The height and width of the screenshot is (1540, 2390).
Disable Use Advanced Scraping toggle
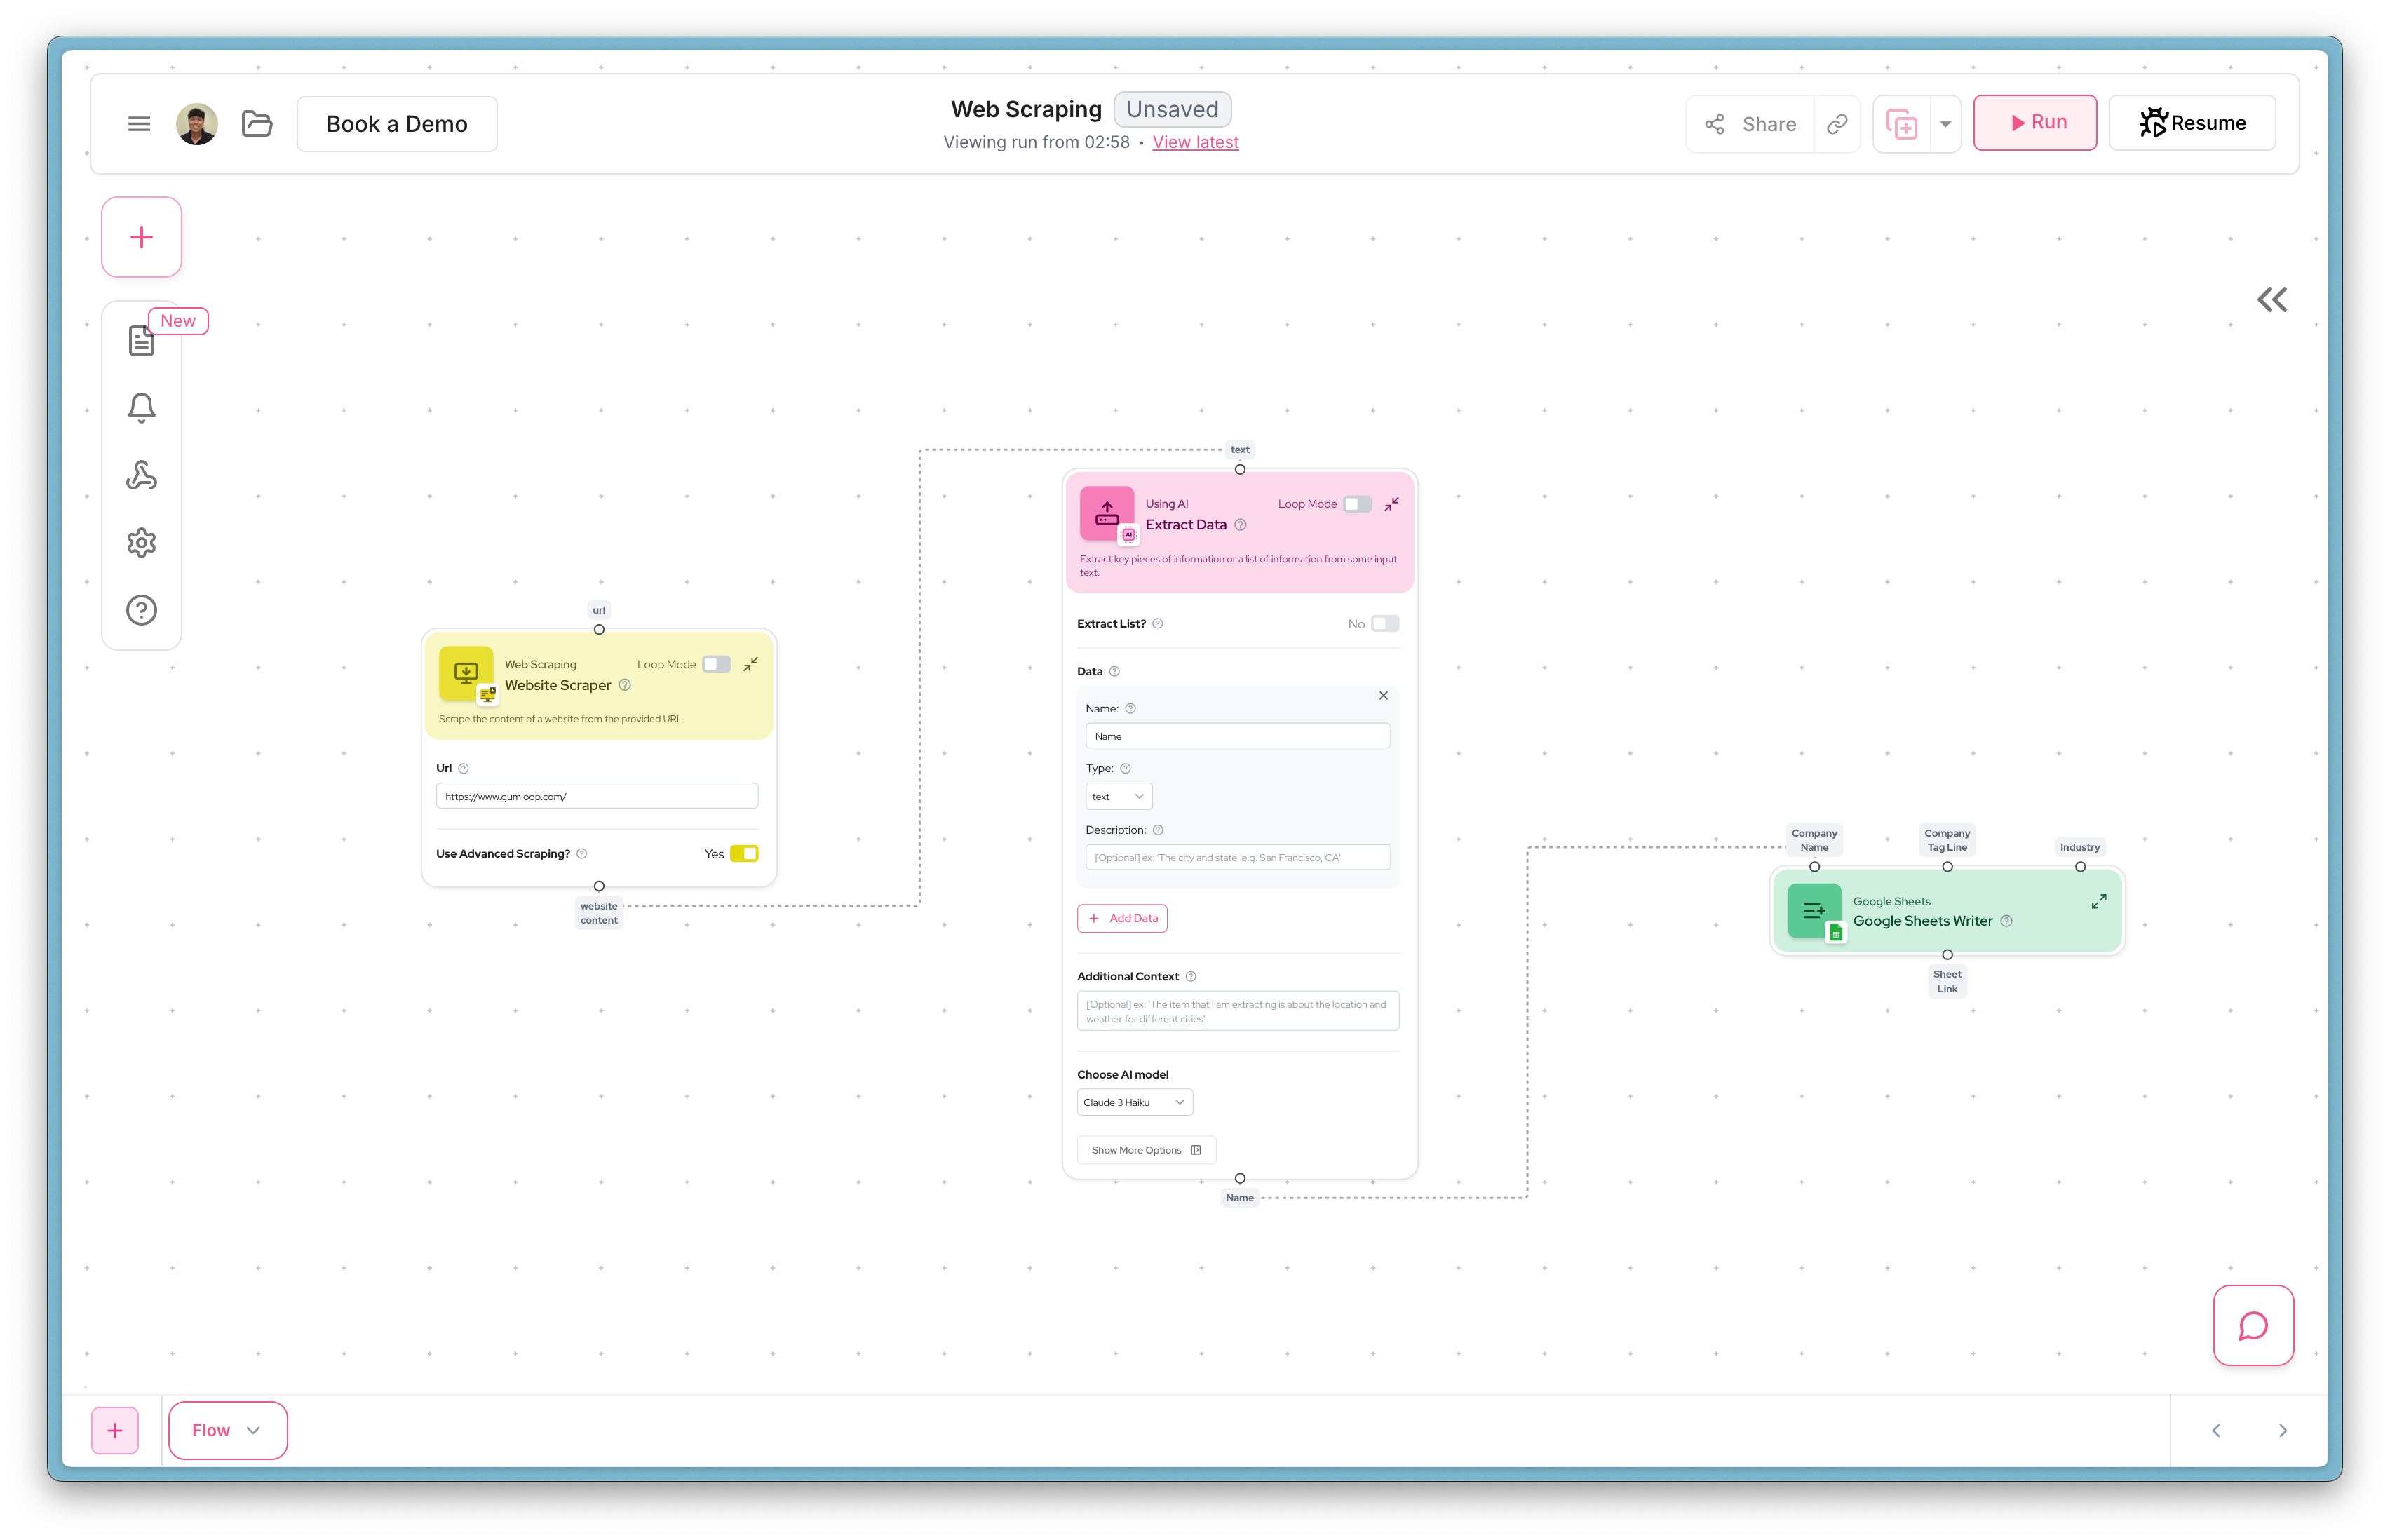[744, 853]
